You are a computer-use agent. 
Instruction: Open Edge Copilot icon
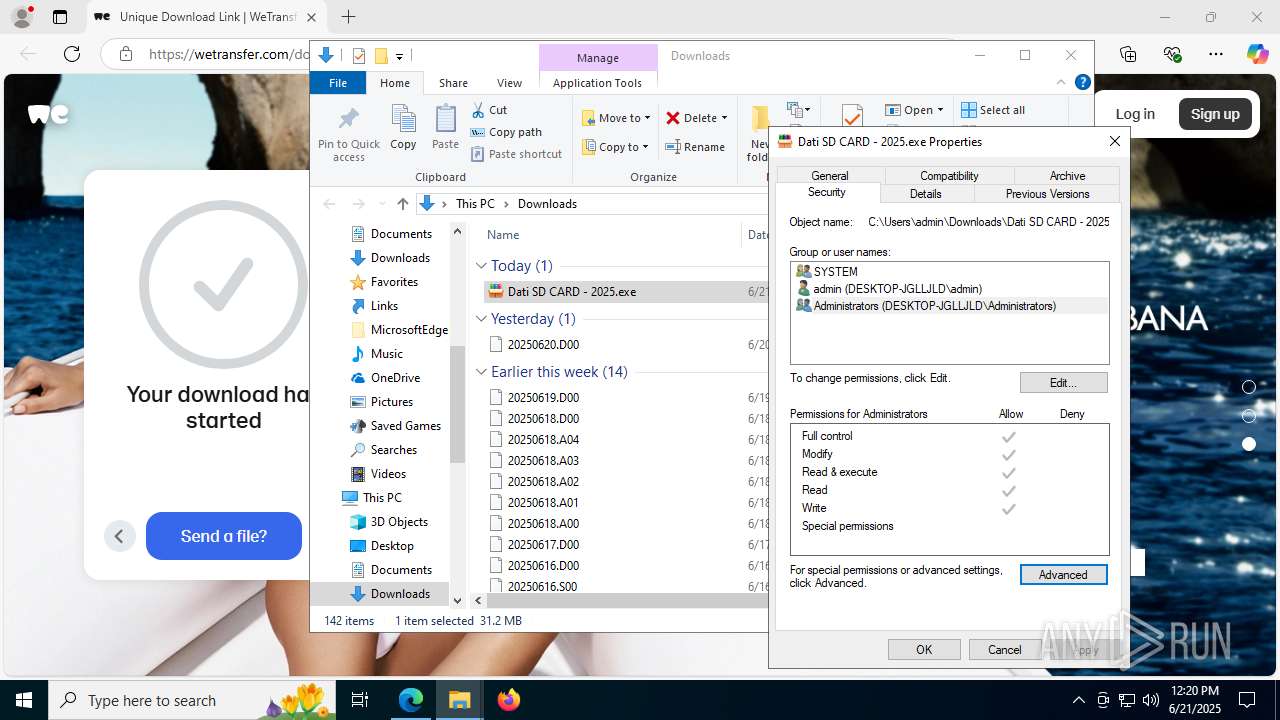pyautogui.click(x=1257, y=54)
